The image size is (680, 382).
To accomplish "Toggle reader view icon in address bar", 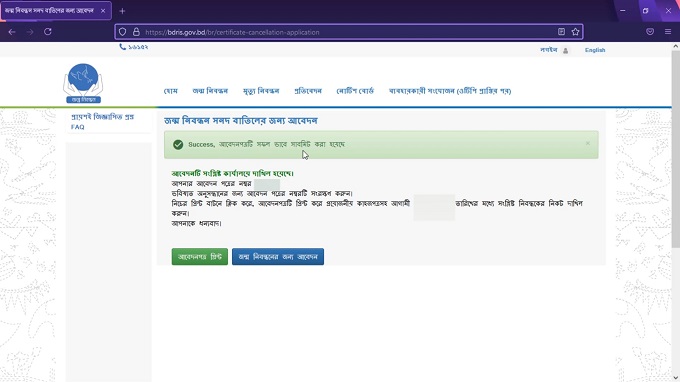I will pos(561,32).
